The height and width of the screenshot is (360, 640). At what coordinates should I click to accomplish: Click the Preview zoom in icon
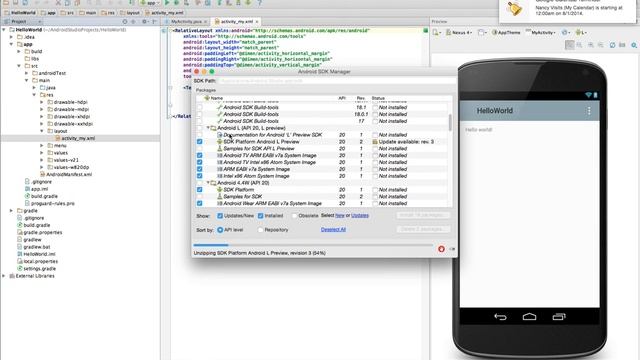(x=591, y=45)
